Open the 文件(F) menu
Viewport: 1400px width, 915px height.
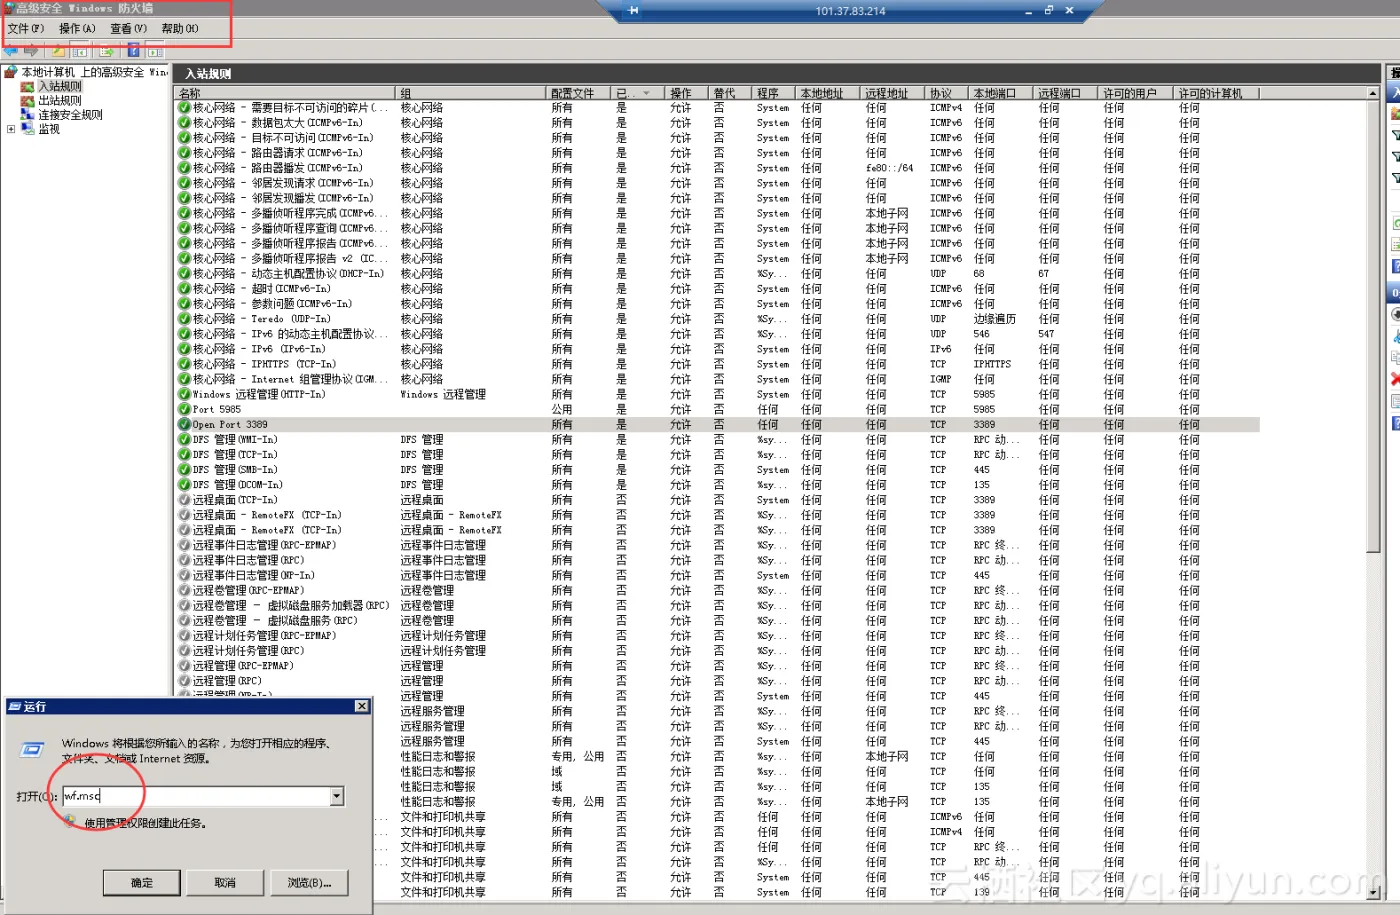coord(25,29)
